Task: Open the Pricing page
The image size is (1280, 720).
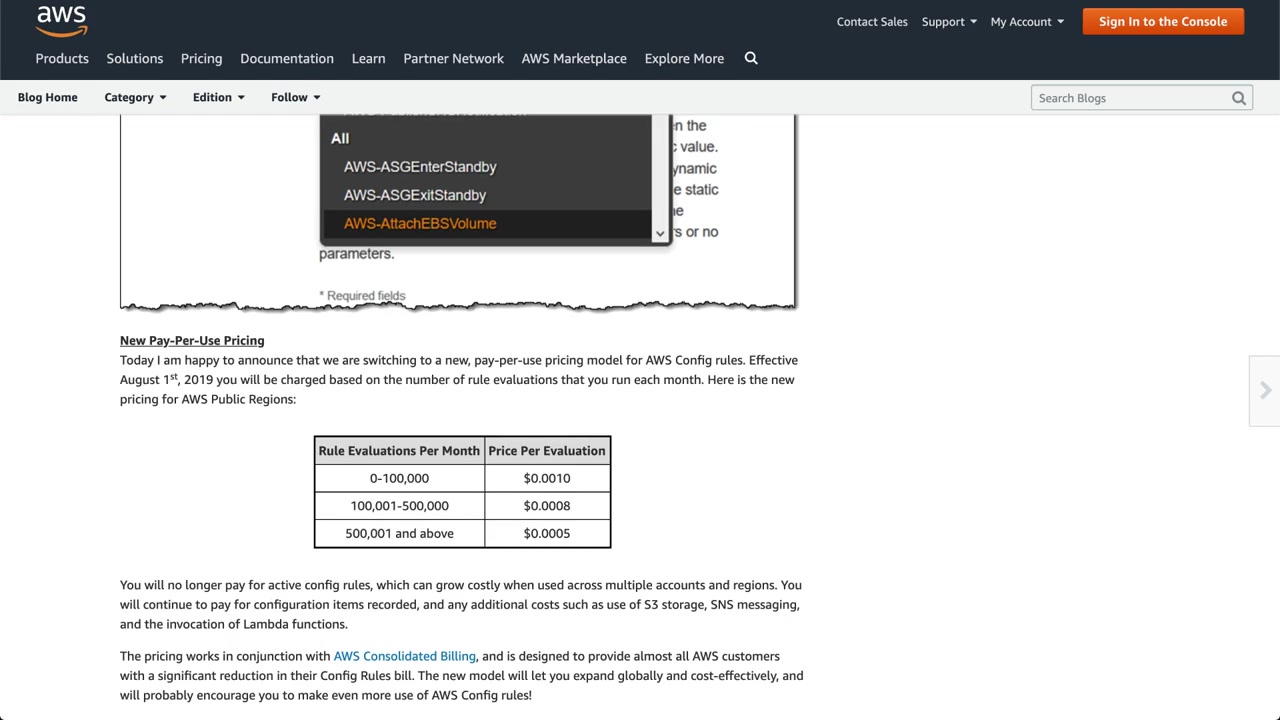Action: [x=201, y=58]
